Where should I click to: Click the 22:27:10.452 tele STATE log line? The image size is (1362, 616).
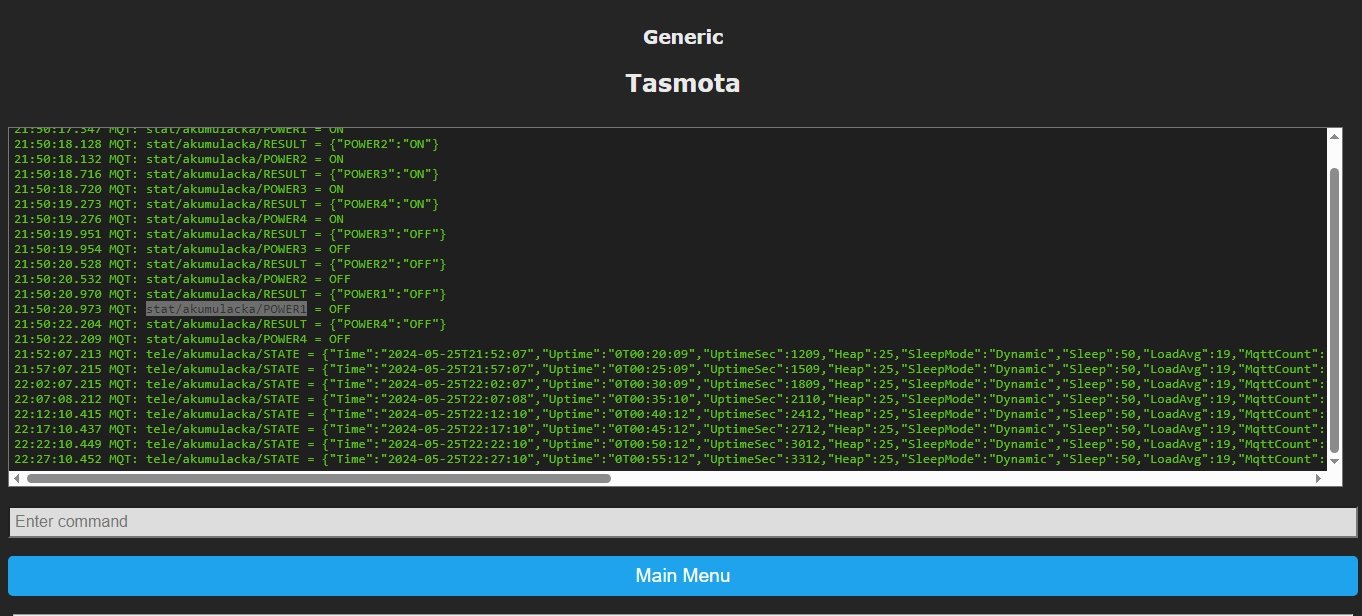click(669, 459)
